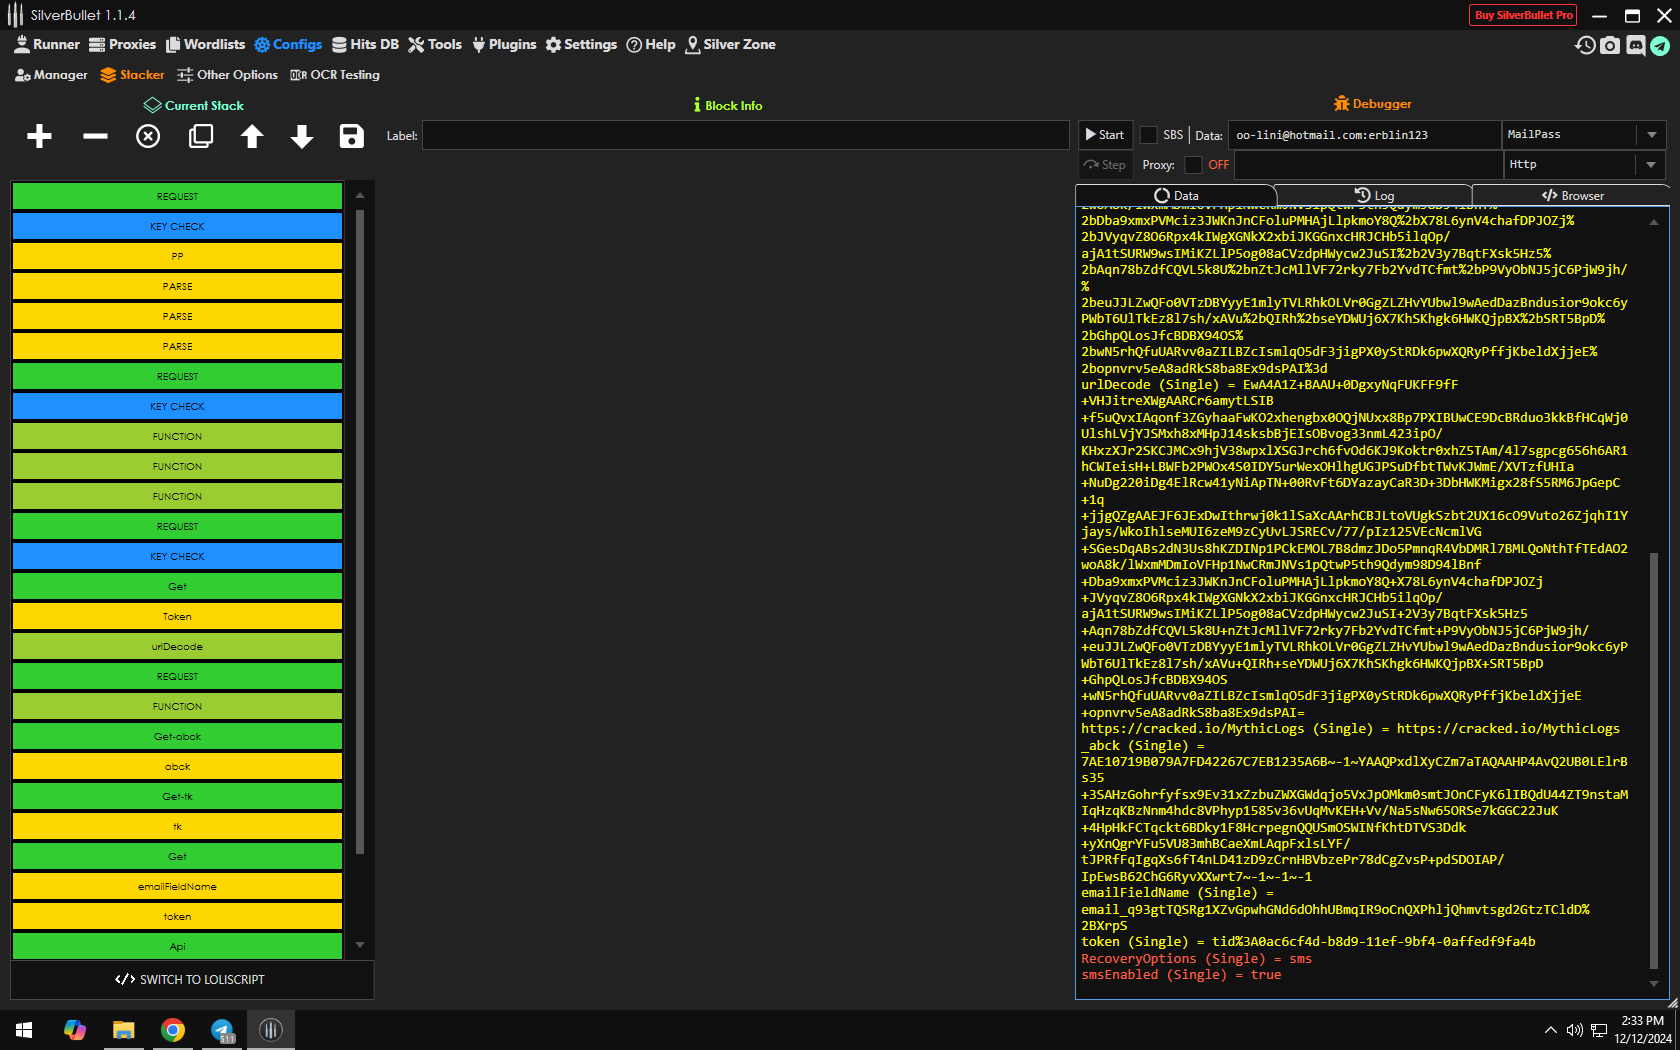Expand the Http proxy type dropdown
1680x1050 pixels.
pyautogui.click(x=1651, y=165)
